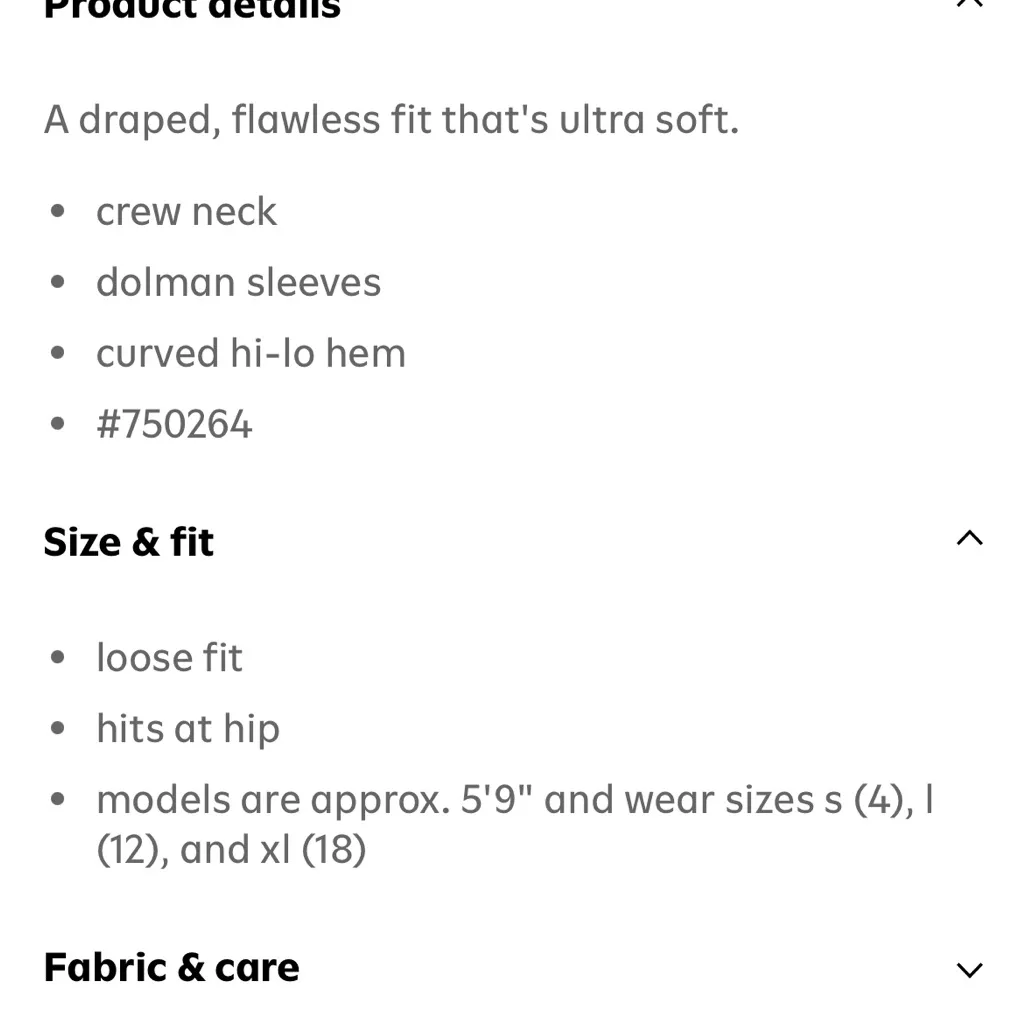The width and height of the screenshot is (1025, 1025).
Task: Click the bullet beside "curved hi-lo hem"
Action: [58, 354]
